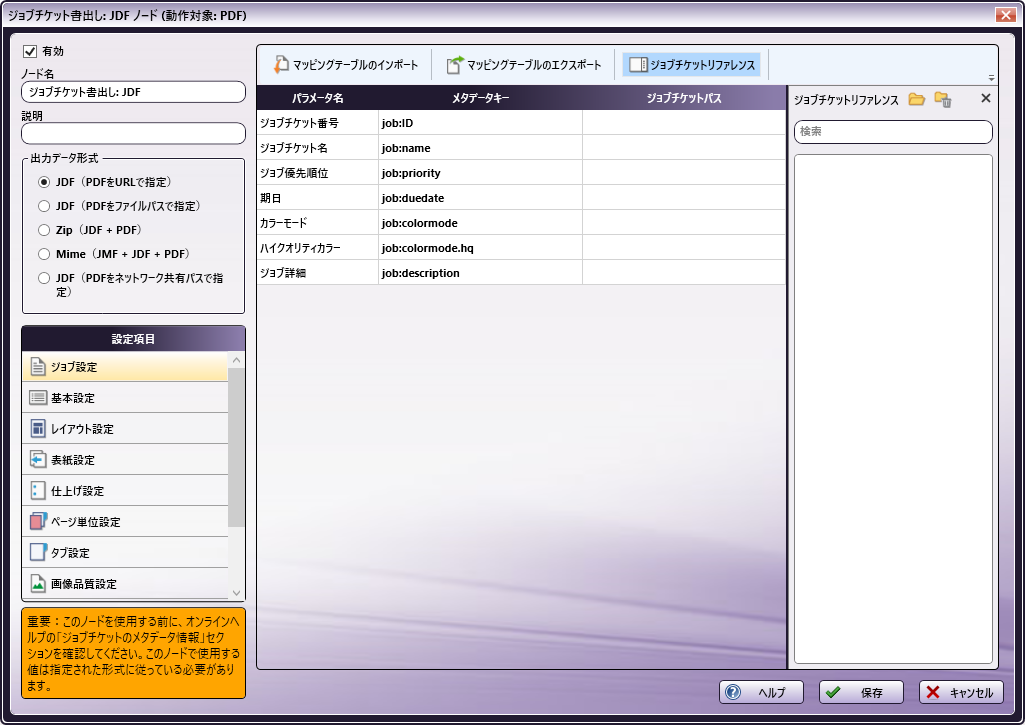Viewport: 1025px width, 725px height.
Task: Open 基本設定 settings item
Action: coord(125,397)
